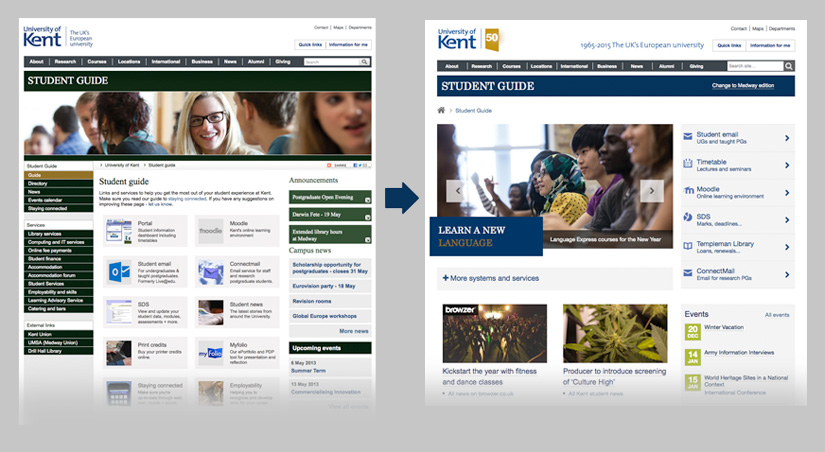Click the Timetable calendar icon
This screenshot has height=452, width=825.
[687, 164]
